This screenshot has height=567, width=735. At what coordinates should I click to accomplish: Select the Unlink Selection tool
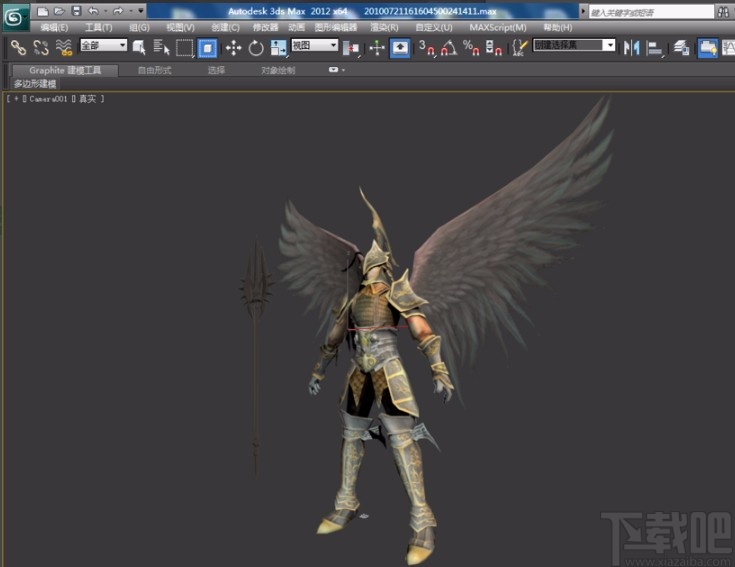[41, 47]
